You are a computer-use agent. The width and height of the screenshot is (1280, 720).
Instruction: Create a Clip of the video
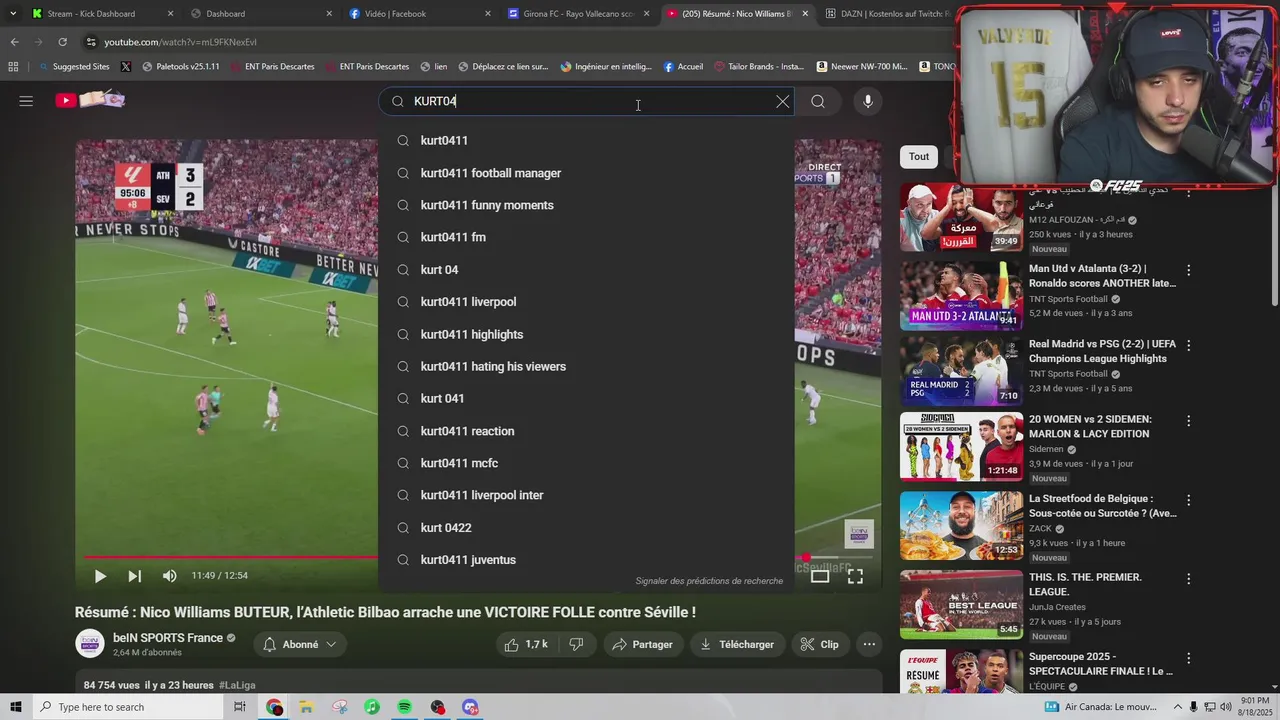(x=819, y=645)
